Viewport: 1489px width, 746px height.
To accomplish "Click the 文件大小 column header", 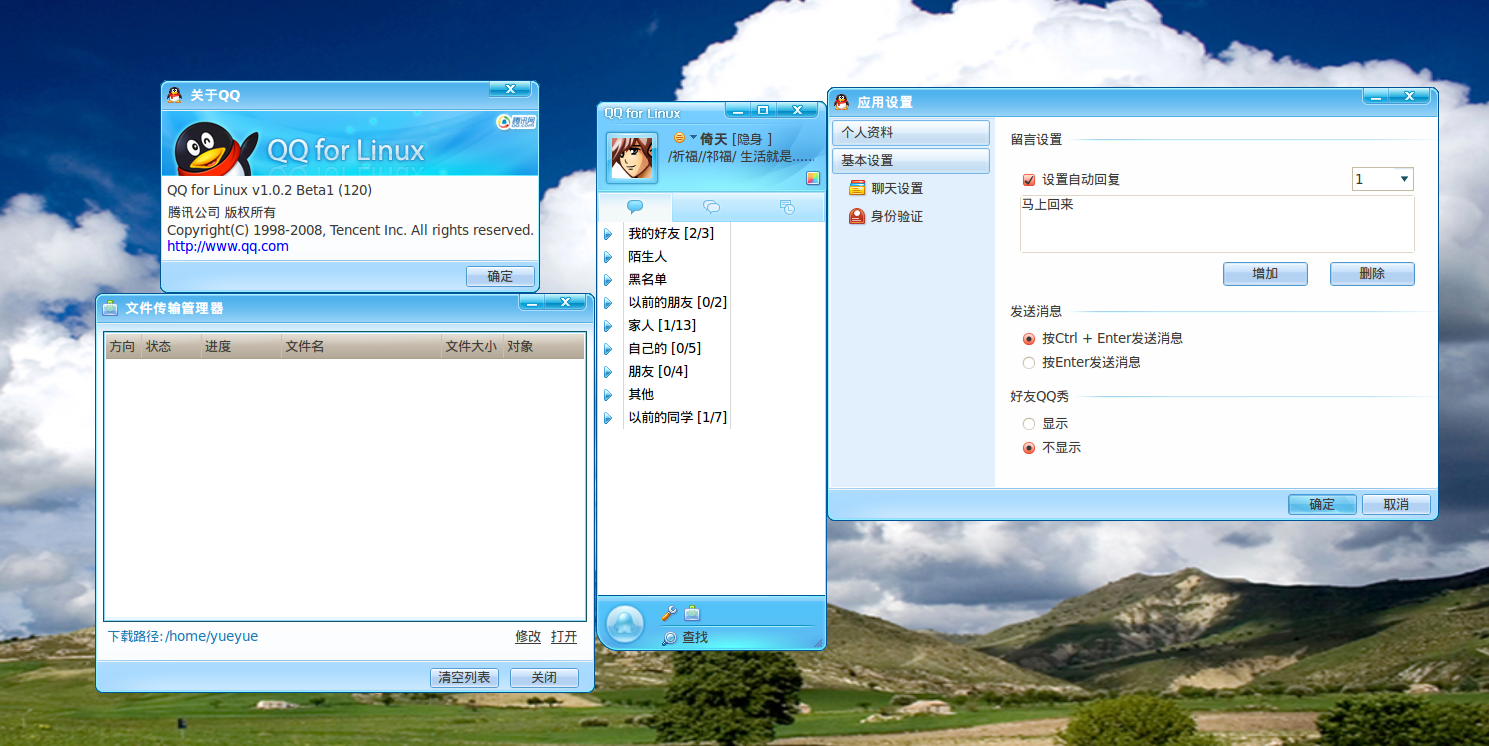I will click(471, 346).
